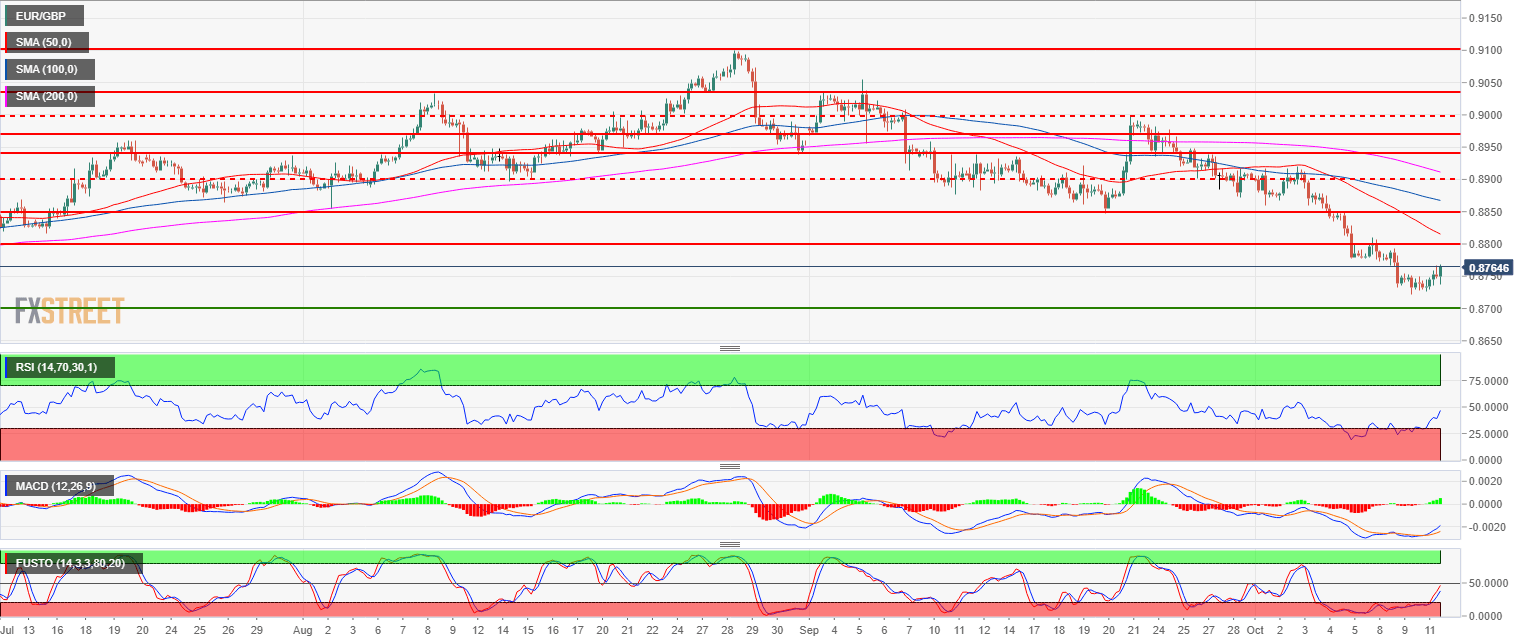Click the current price tag 0.87646
Image resolution: width=1531 pixels, height=643 pixels.
tap(1489, 267)
